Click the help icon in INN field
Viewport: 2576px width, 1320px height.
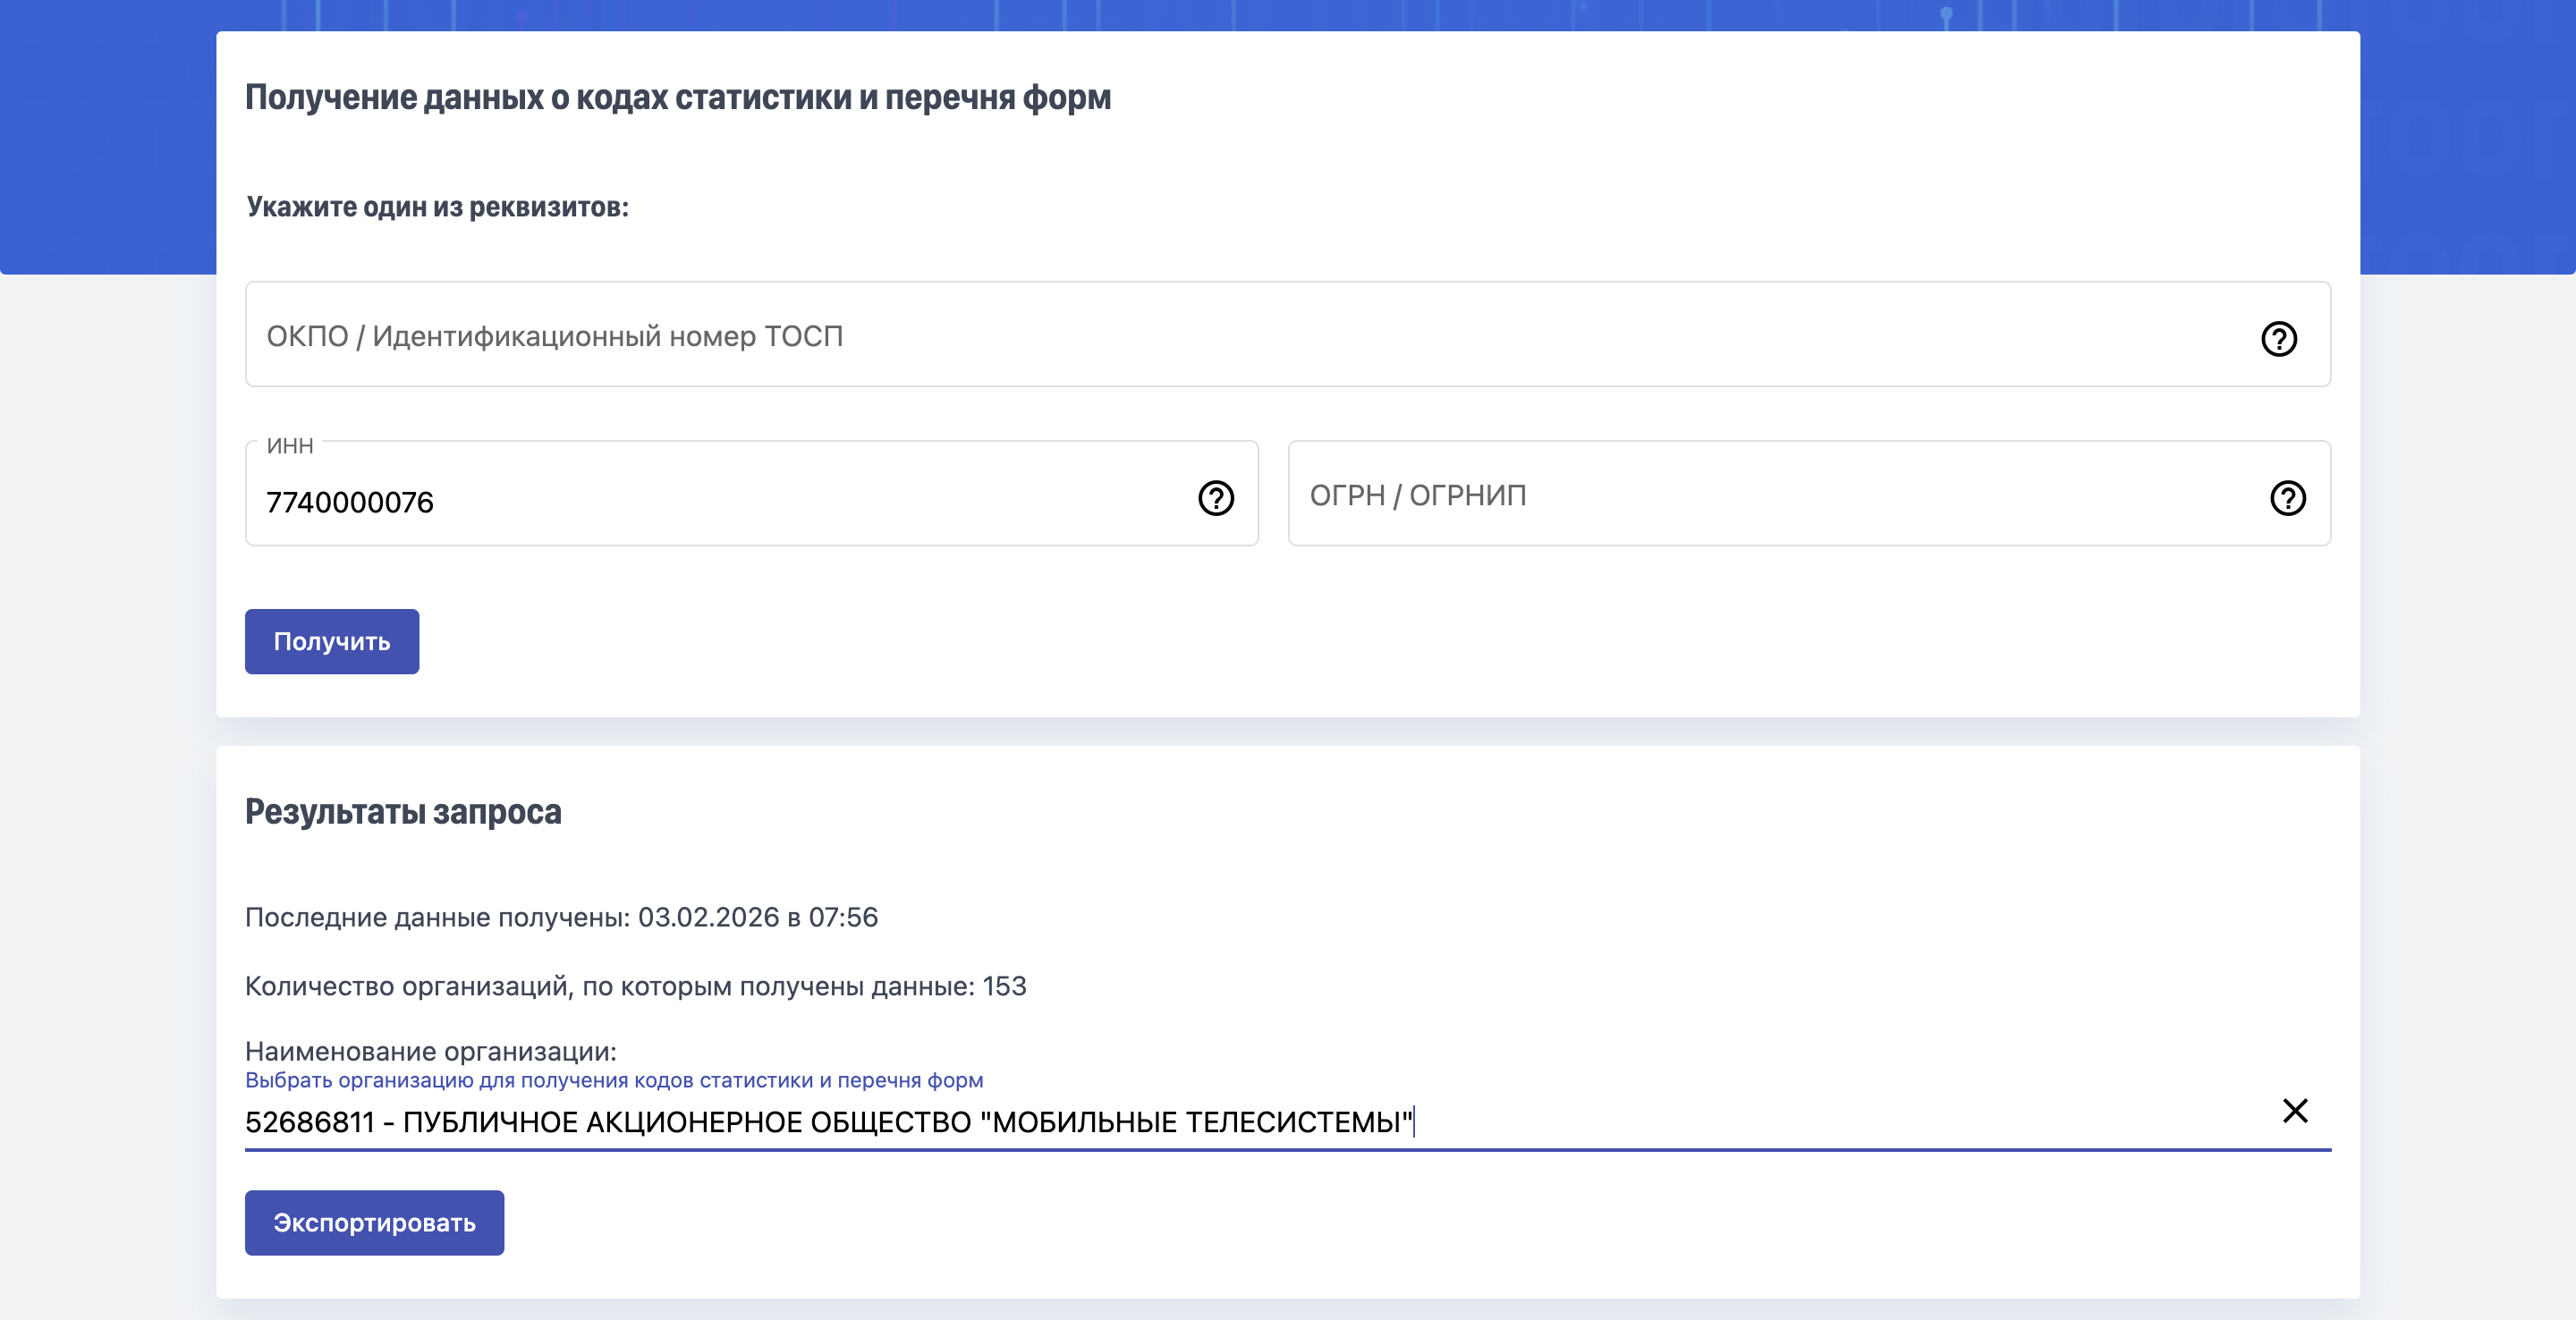[1215, 497]
